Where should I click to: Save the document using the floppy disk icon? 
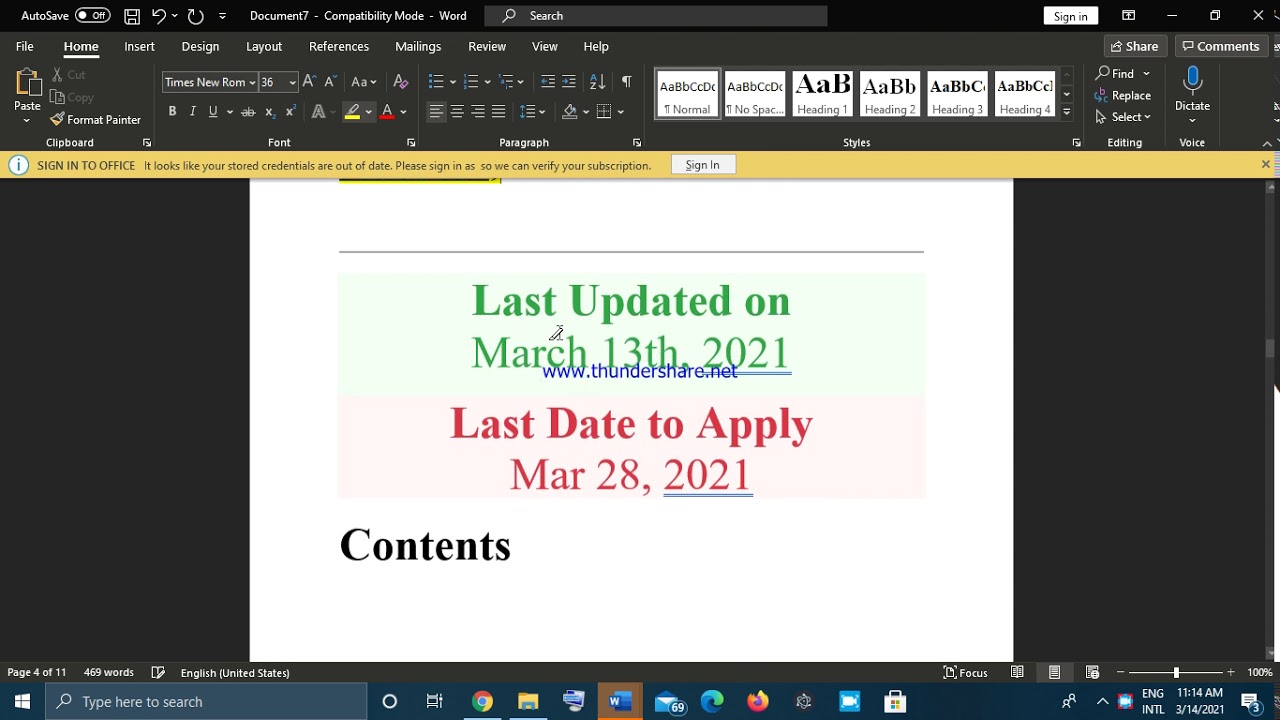coord(132,16)
